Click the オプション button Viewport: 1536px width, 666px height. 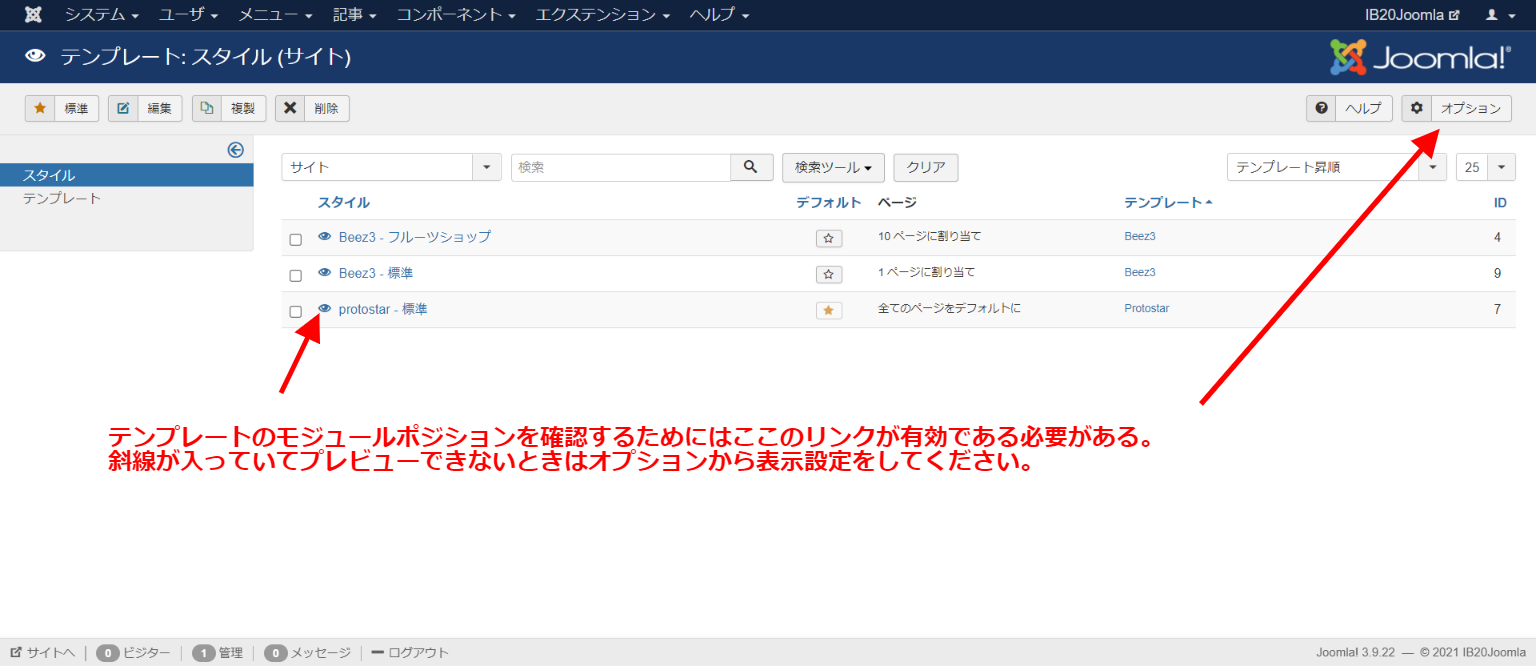click(1457, 108)
